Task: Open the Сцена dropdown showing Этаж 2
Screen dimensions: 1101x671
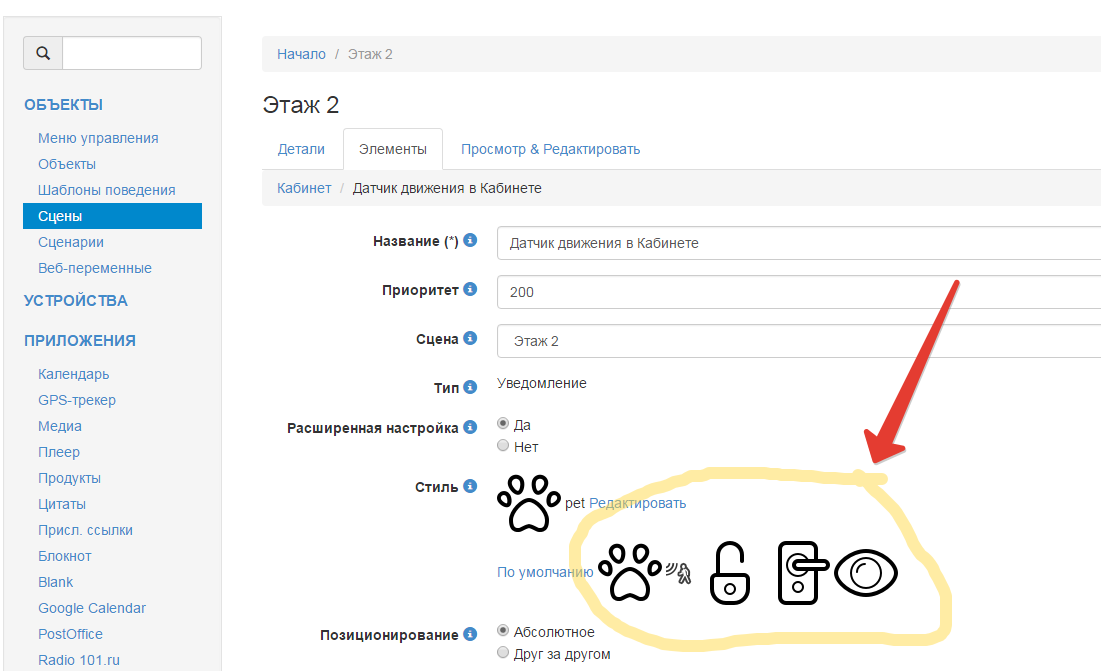Action: (x=798, y=341)
